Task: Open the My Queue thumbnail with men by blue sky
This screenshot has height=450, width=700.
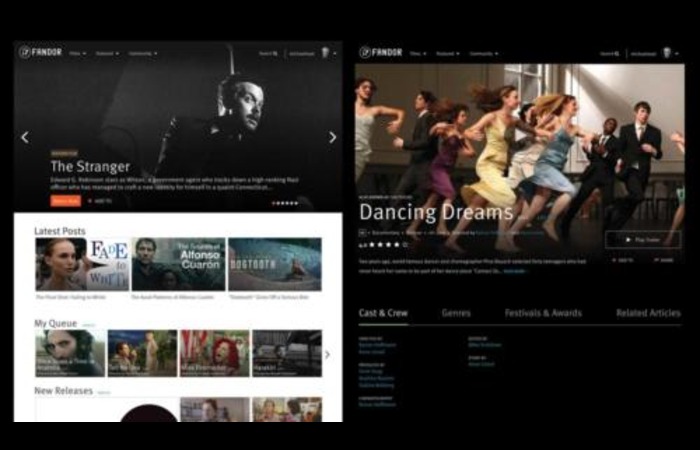Action: [x=142, y=353]
